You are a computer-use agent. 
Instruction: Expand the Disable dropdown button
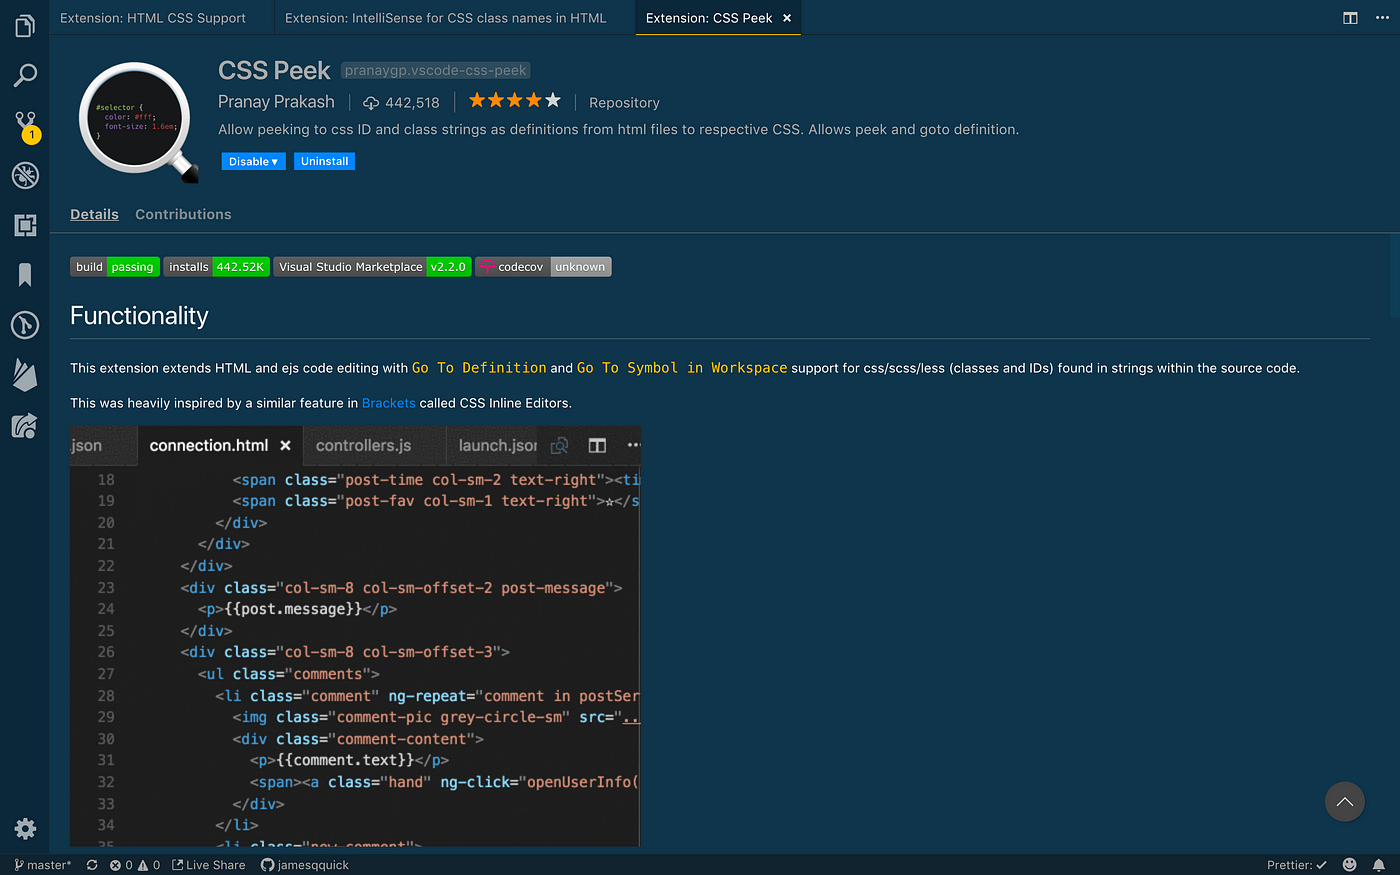pos(253,161)
